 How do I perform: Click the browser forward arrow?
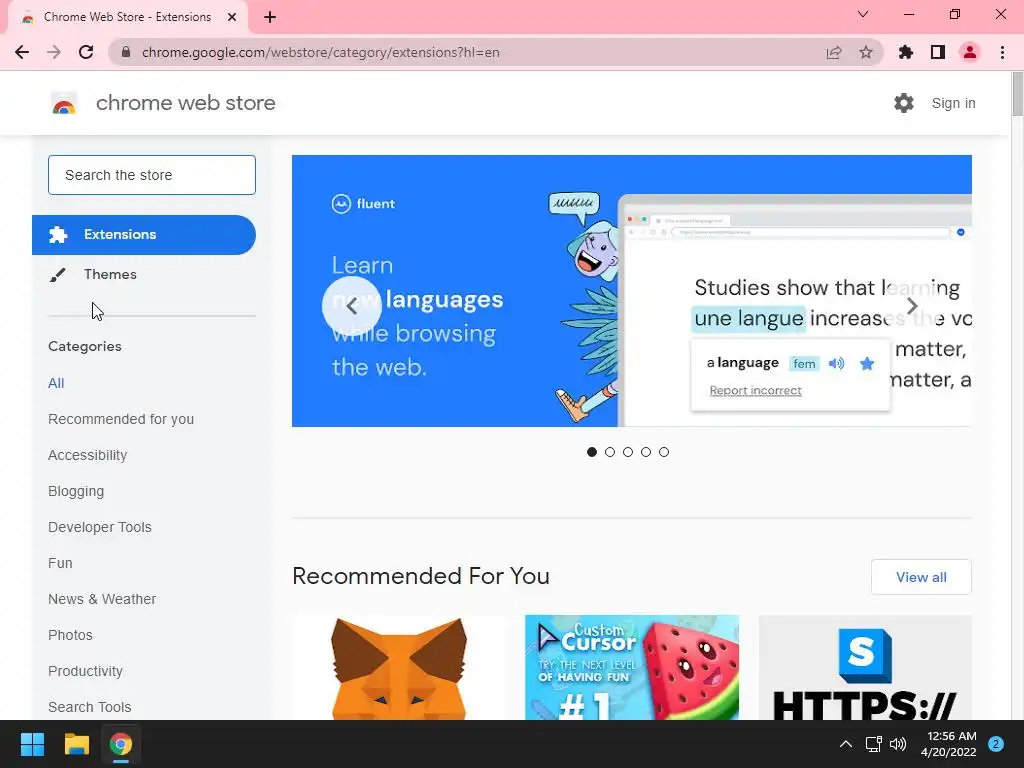point(54,52)
